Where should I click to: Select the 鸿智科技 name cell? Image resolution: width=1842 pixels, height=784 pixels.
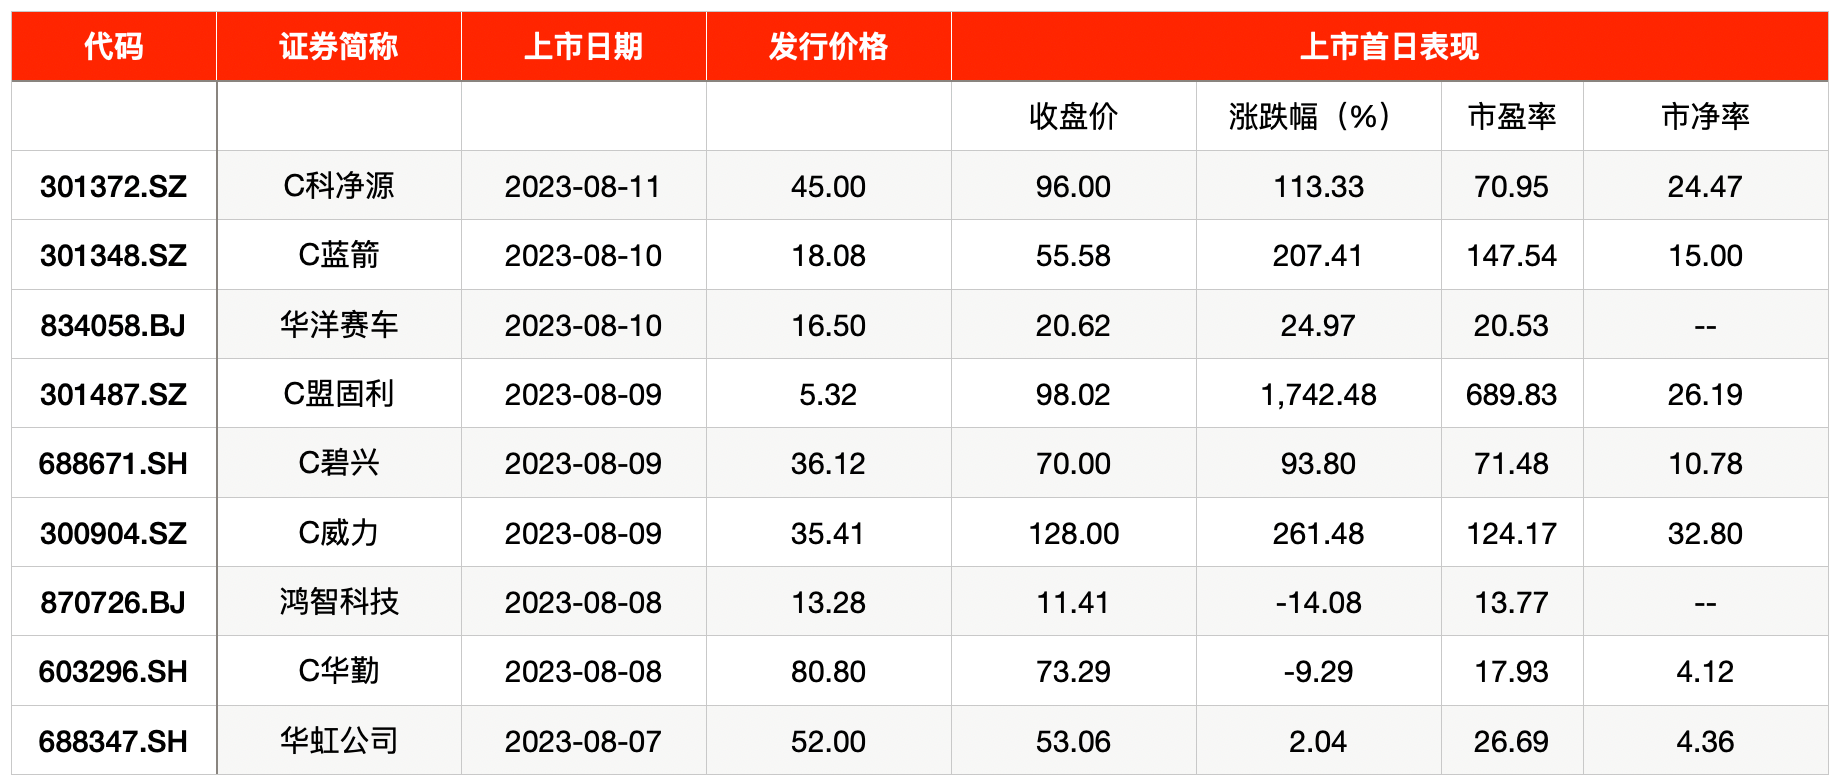(338, 602)
